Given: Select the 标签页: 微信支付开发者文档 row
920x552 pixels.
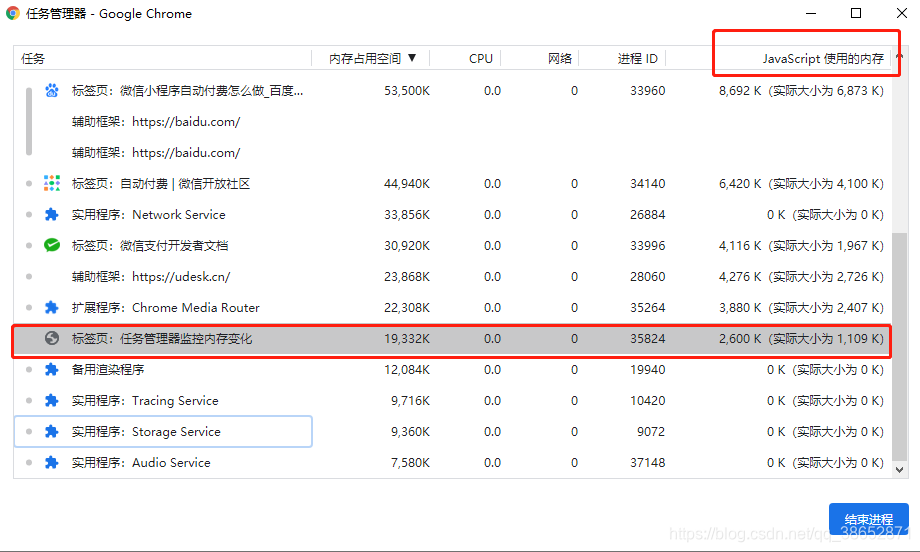Looking at the screenshot, I should click(x=452, y=245).
